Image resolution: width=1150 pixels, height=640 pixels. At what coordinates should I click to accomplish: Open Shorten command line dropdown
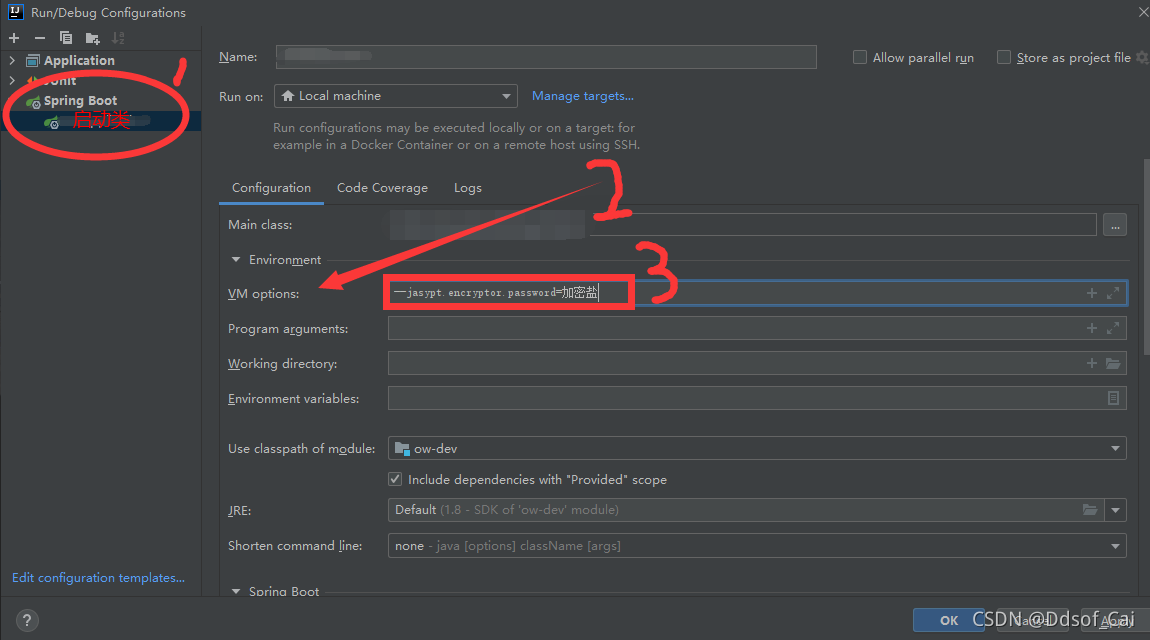757,545
